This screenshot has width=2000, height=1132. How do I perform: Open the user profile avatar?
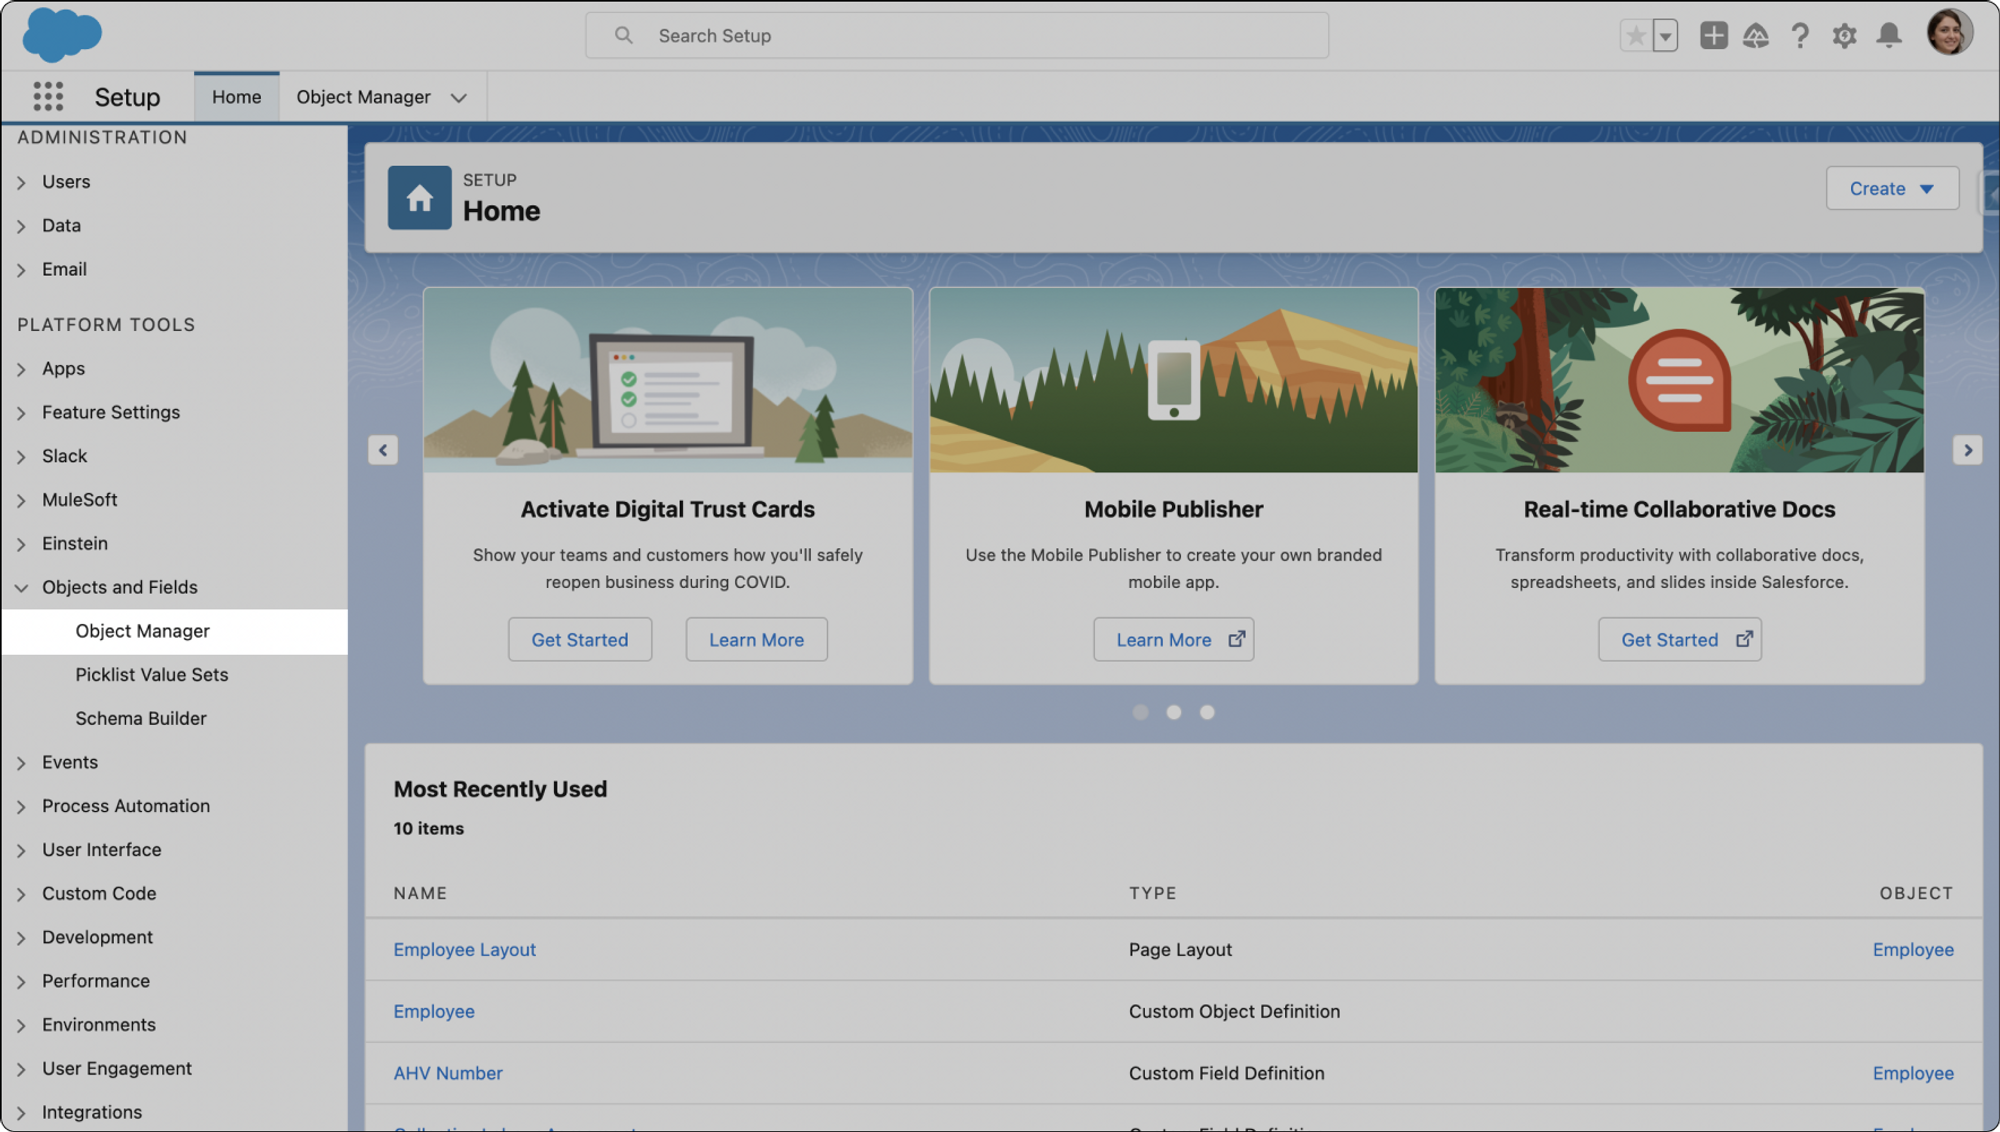(x=1948, y=33)
